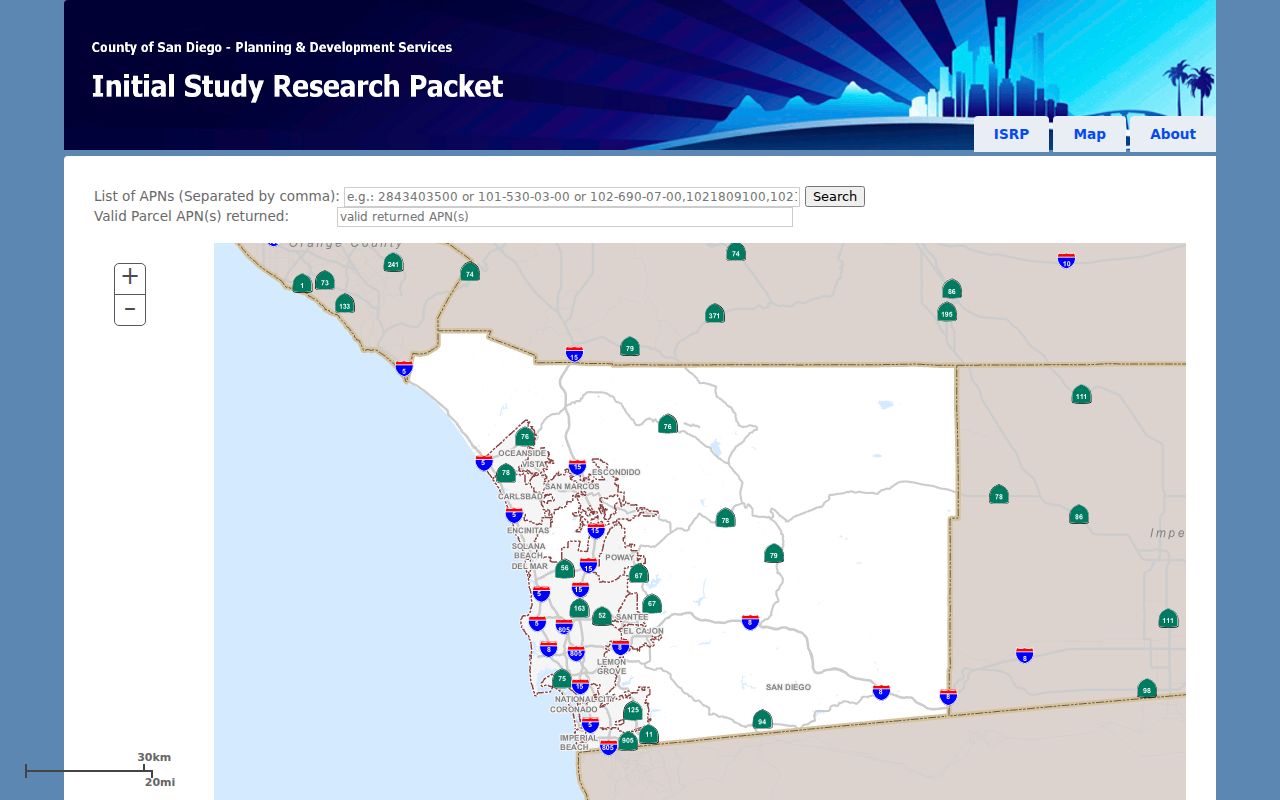Click the POWAY map label
This screenshot has width=1280, height=800.
tap(620, 558)
